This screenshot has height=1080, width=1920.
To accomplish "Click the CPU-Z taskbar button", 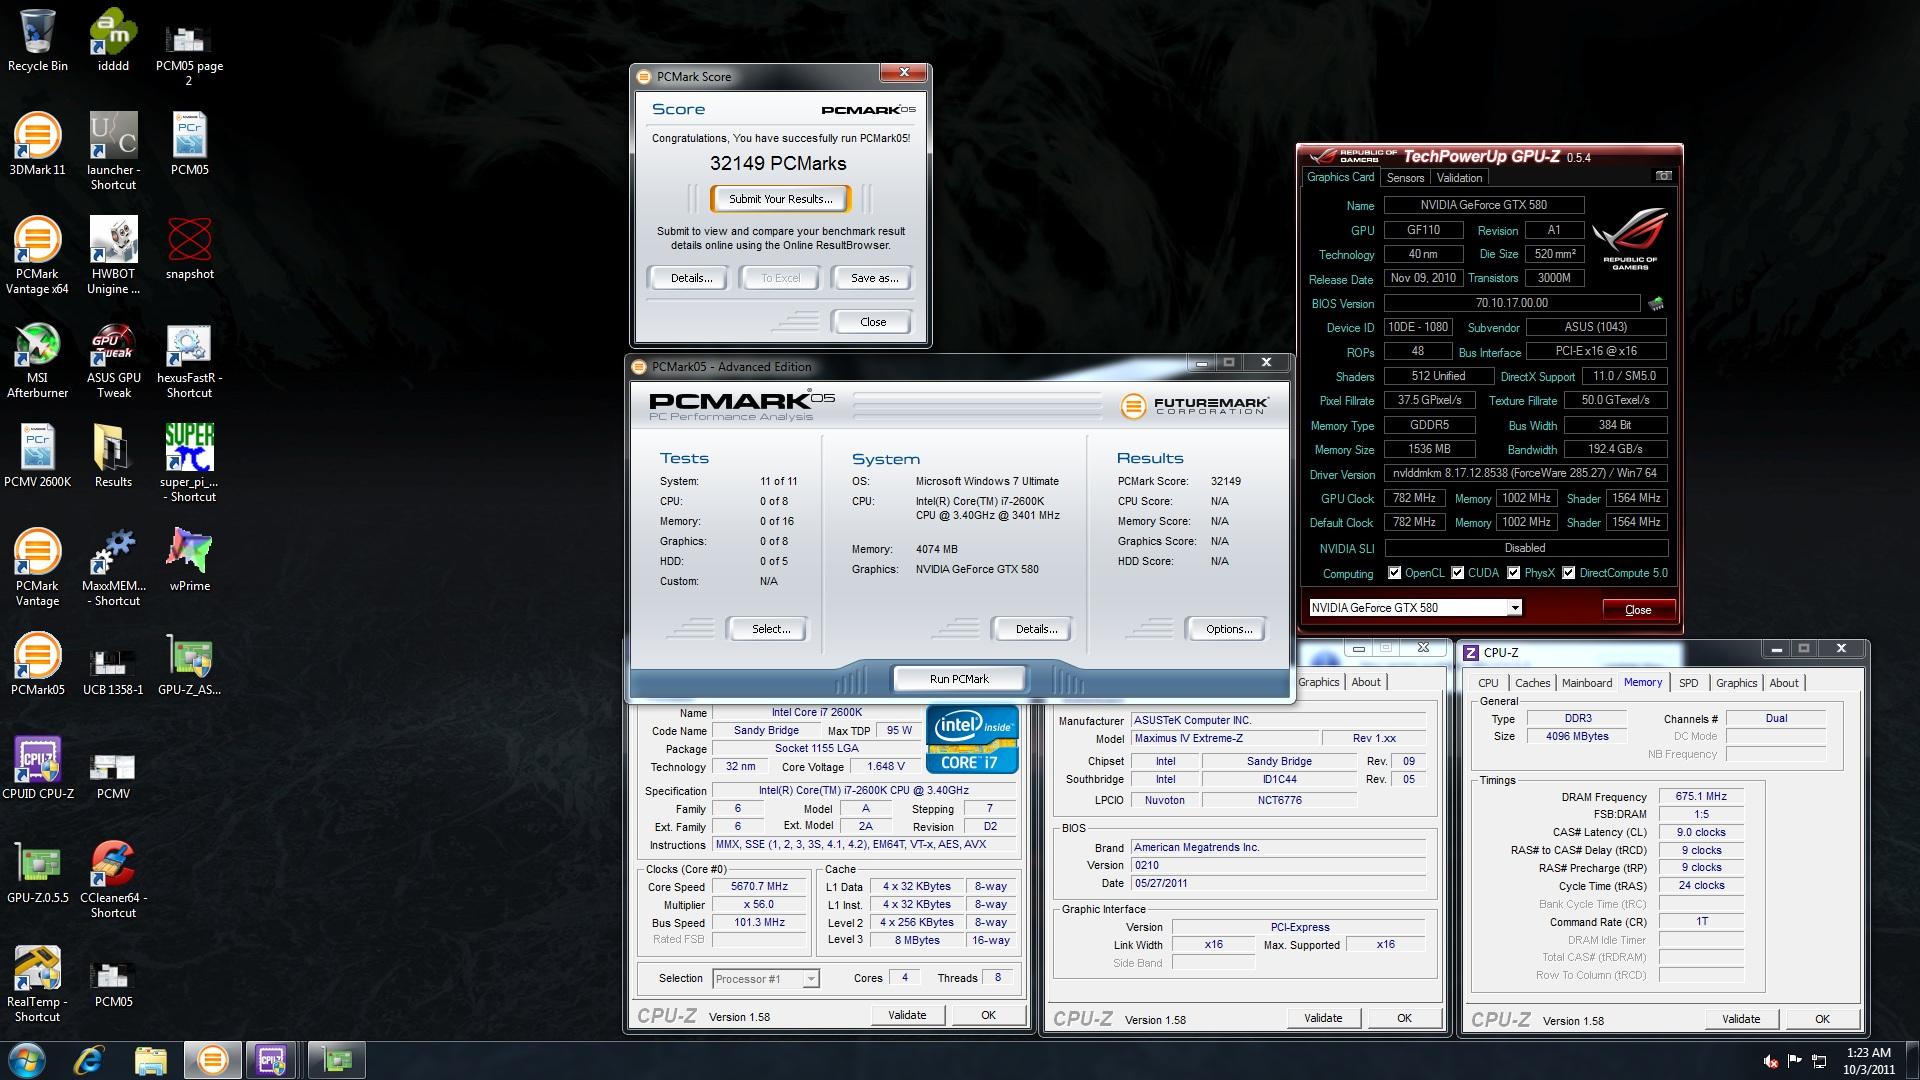I will click(271, 1060).
